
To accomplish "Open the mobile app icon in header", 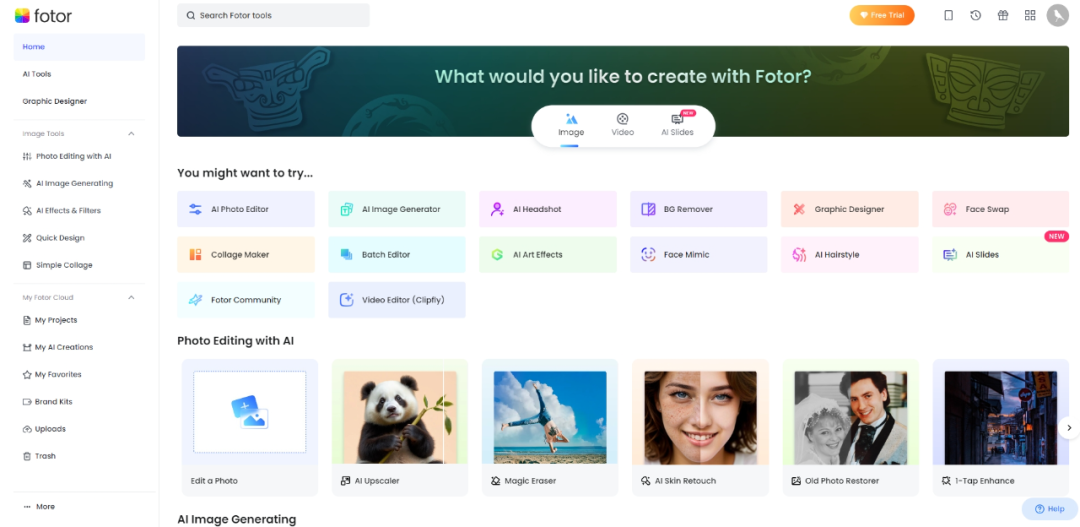I will [x=948, y=15].
